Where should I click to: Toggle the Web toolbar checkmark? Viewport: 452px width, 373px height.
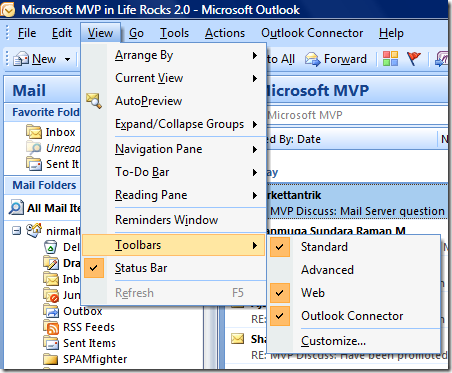pyautogui.click(x=280, y=293)
